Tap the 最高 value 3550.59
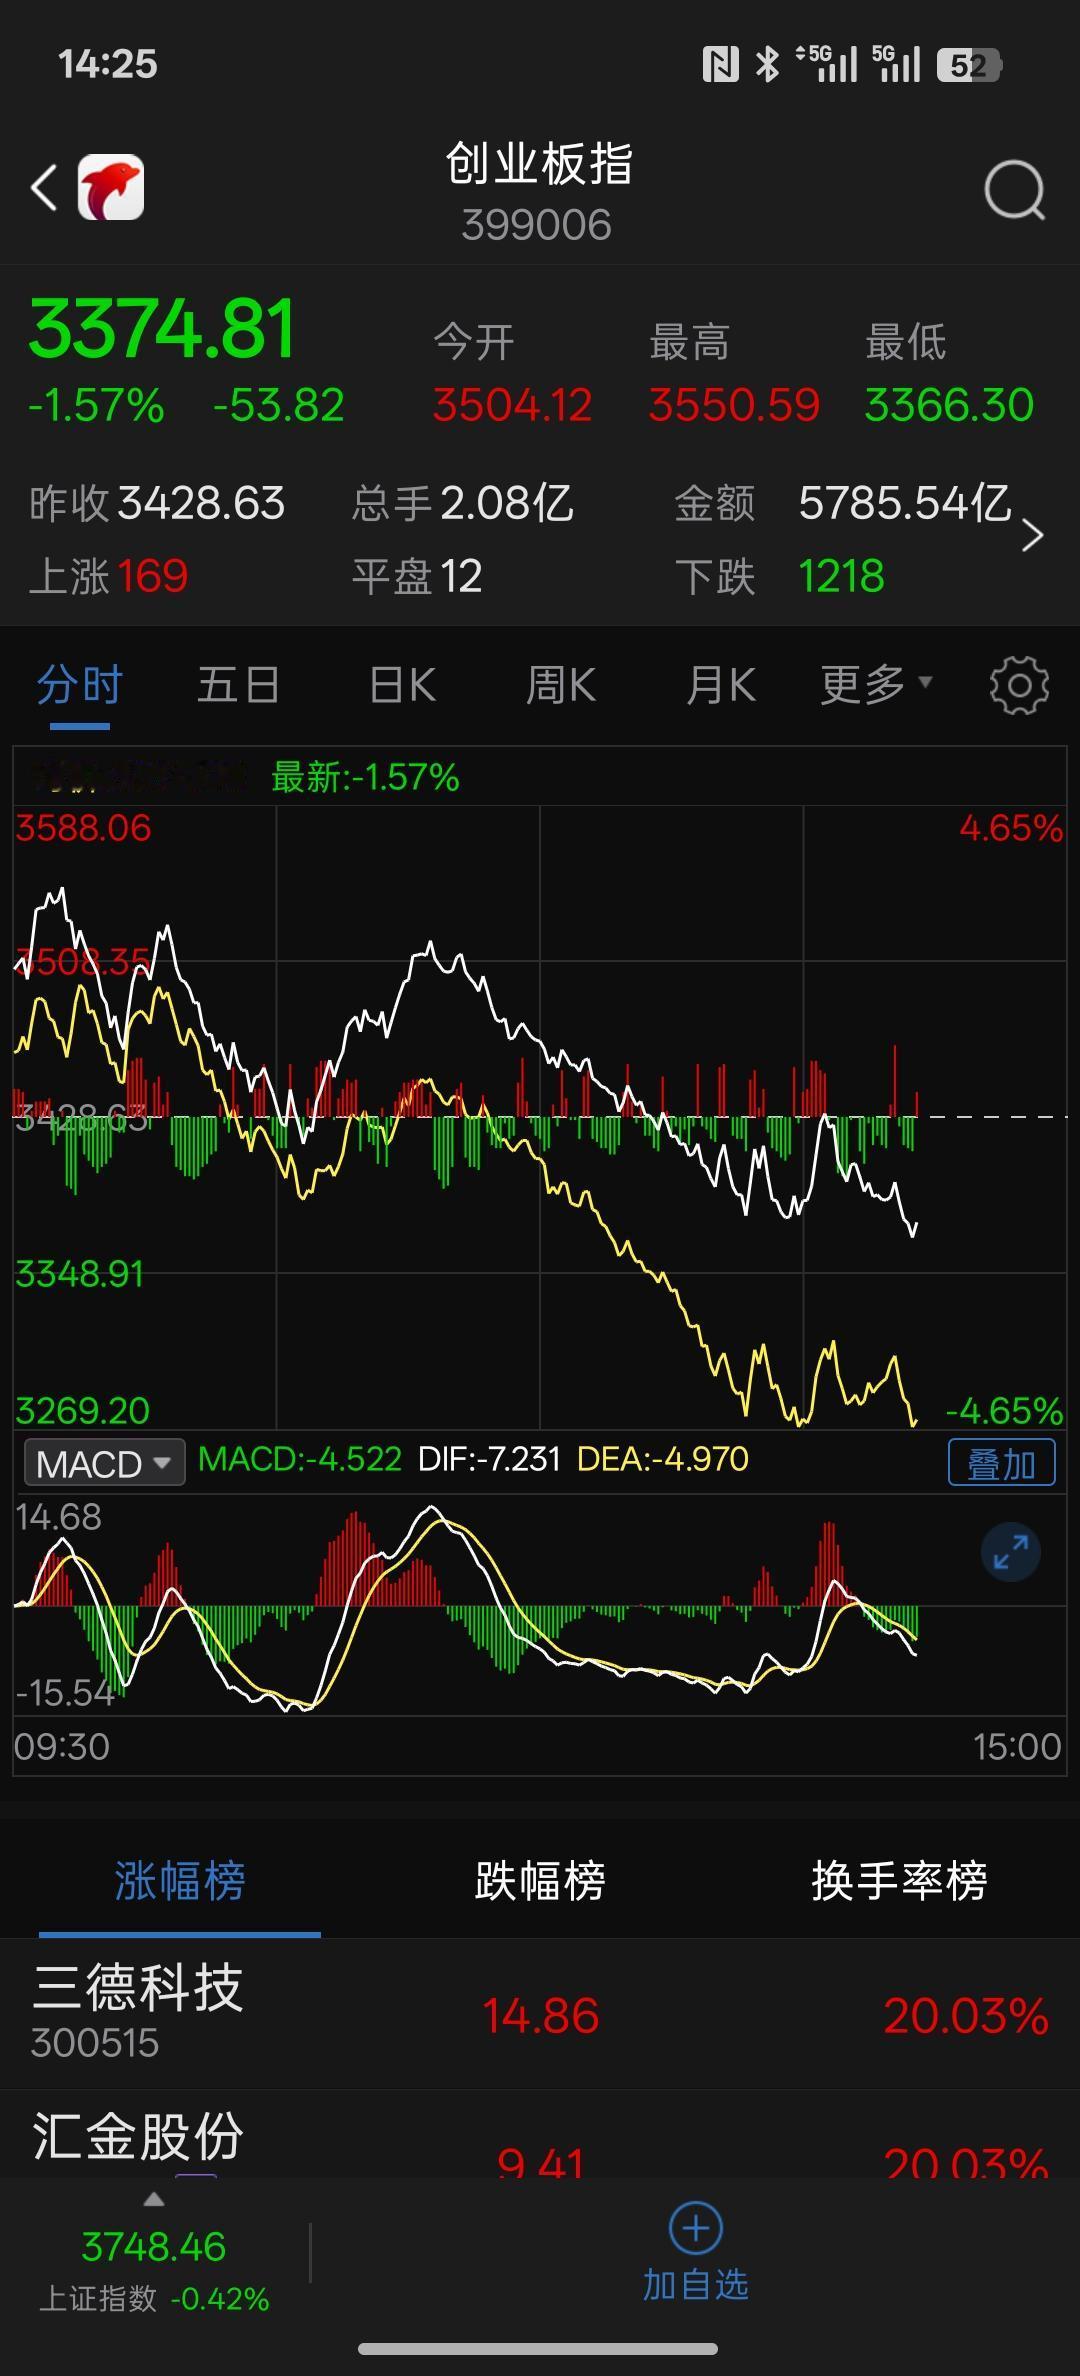Viewport: 1080px width, 2376px height. click(x=734, y=405)
